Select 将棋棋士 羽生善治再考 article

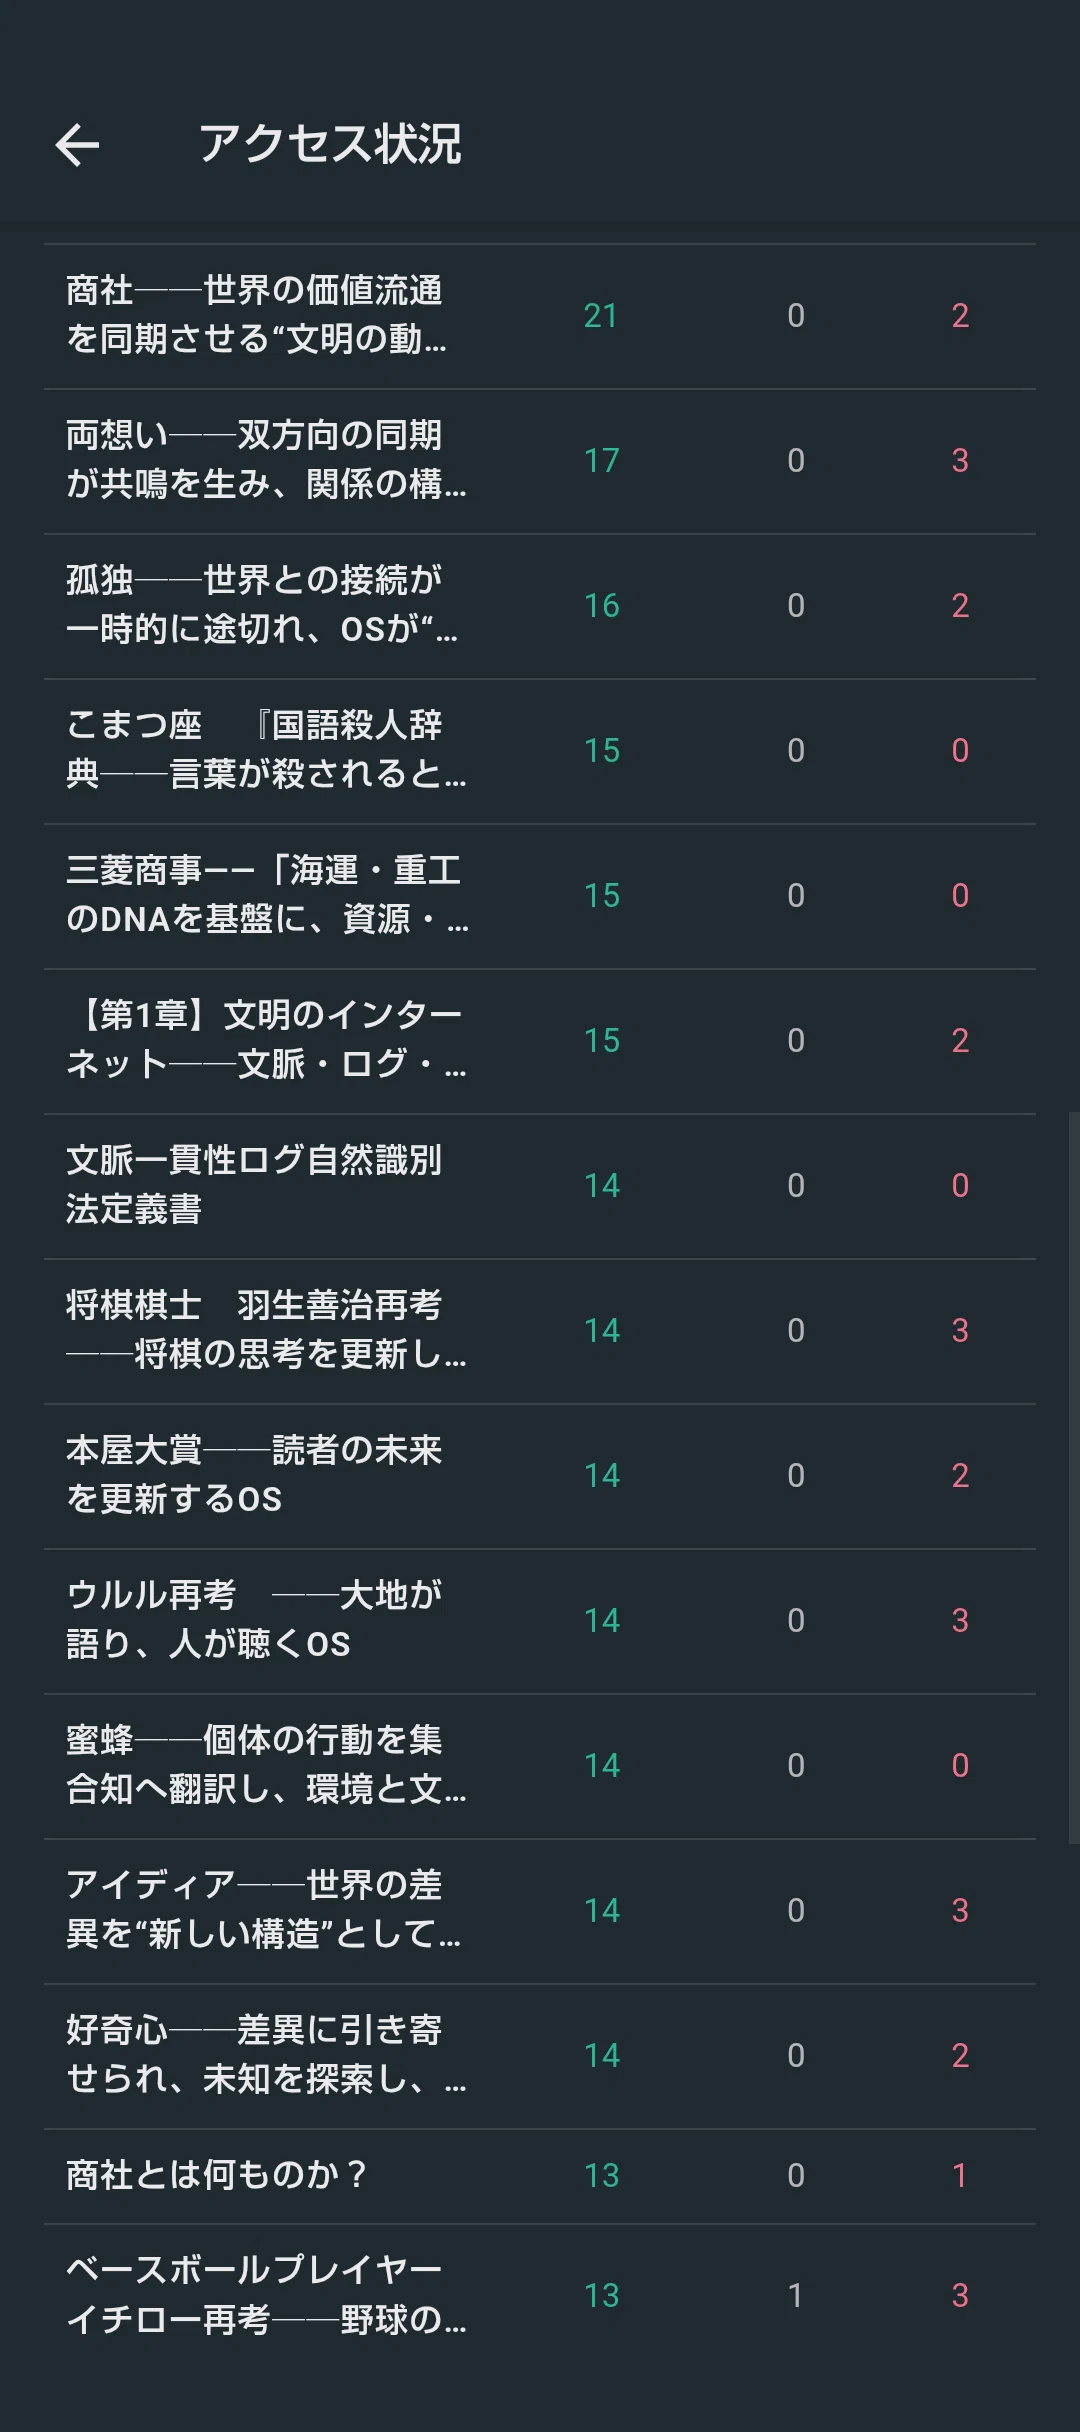(540, 1331)
